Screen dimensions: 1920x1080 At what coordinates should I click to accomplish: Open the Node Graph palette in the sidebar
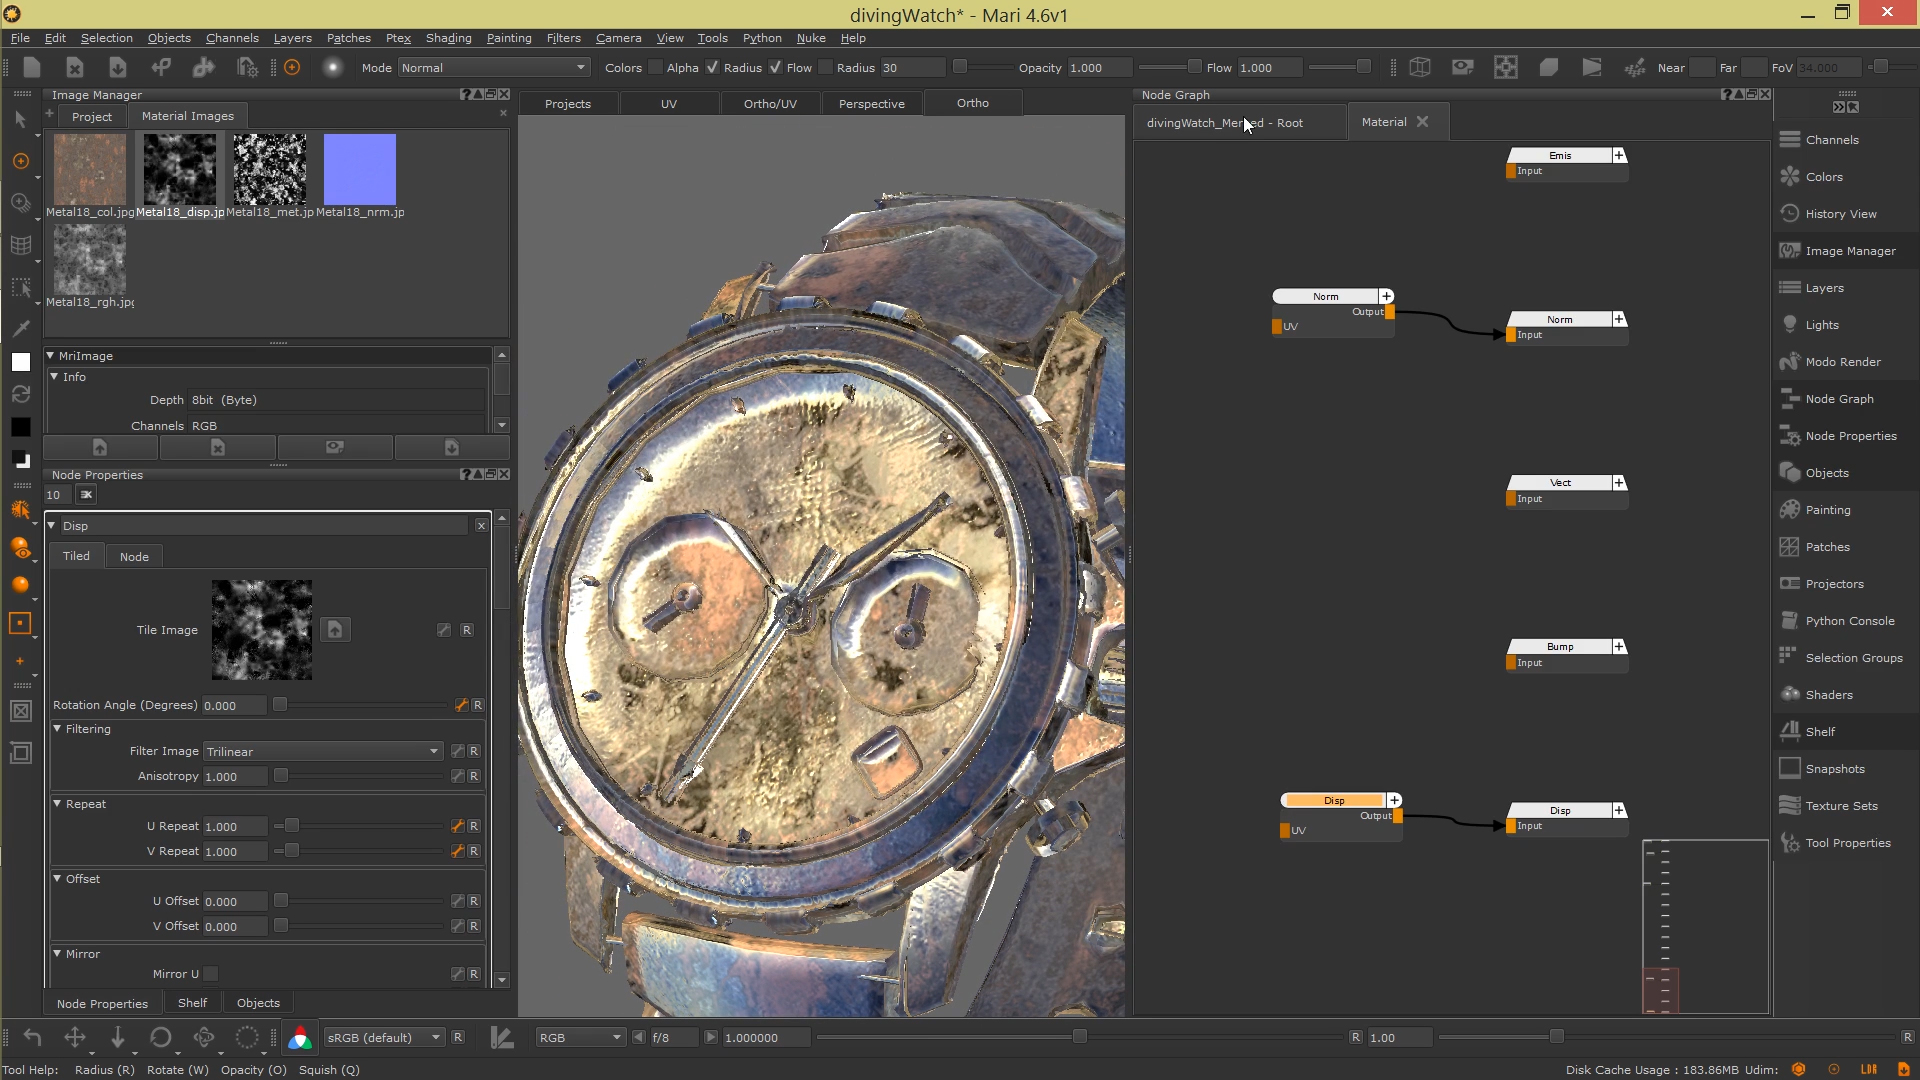point(1840,398)
